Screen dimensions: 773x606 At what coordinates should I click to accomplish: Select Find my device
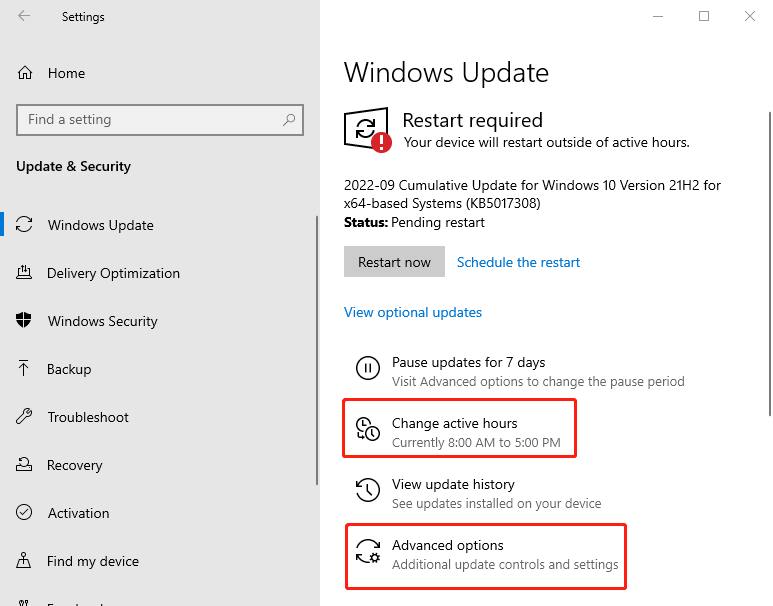[93, 561]
